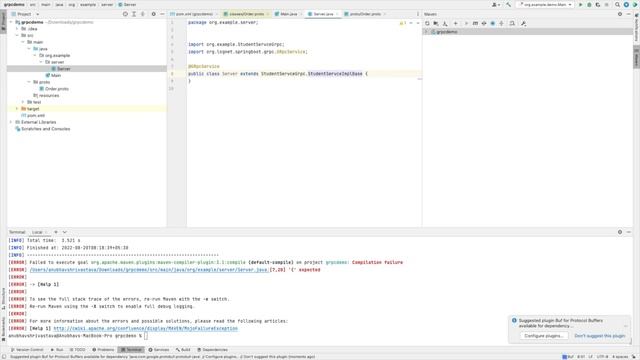
Task: Collapse the org.example package
Action: tap(35, 56)
